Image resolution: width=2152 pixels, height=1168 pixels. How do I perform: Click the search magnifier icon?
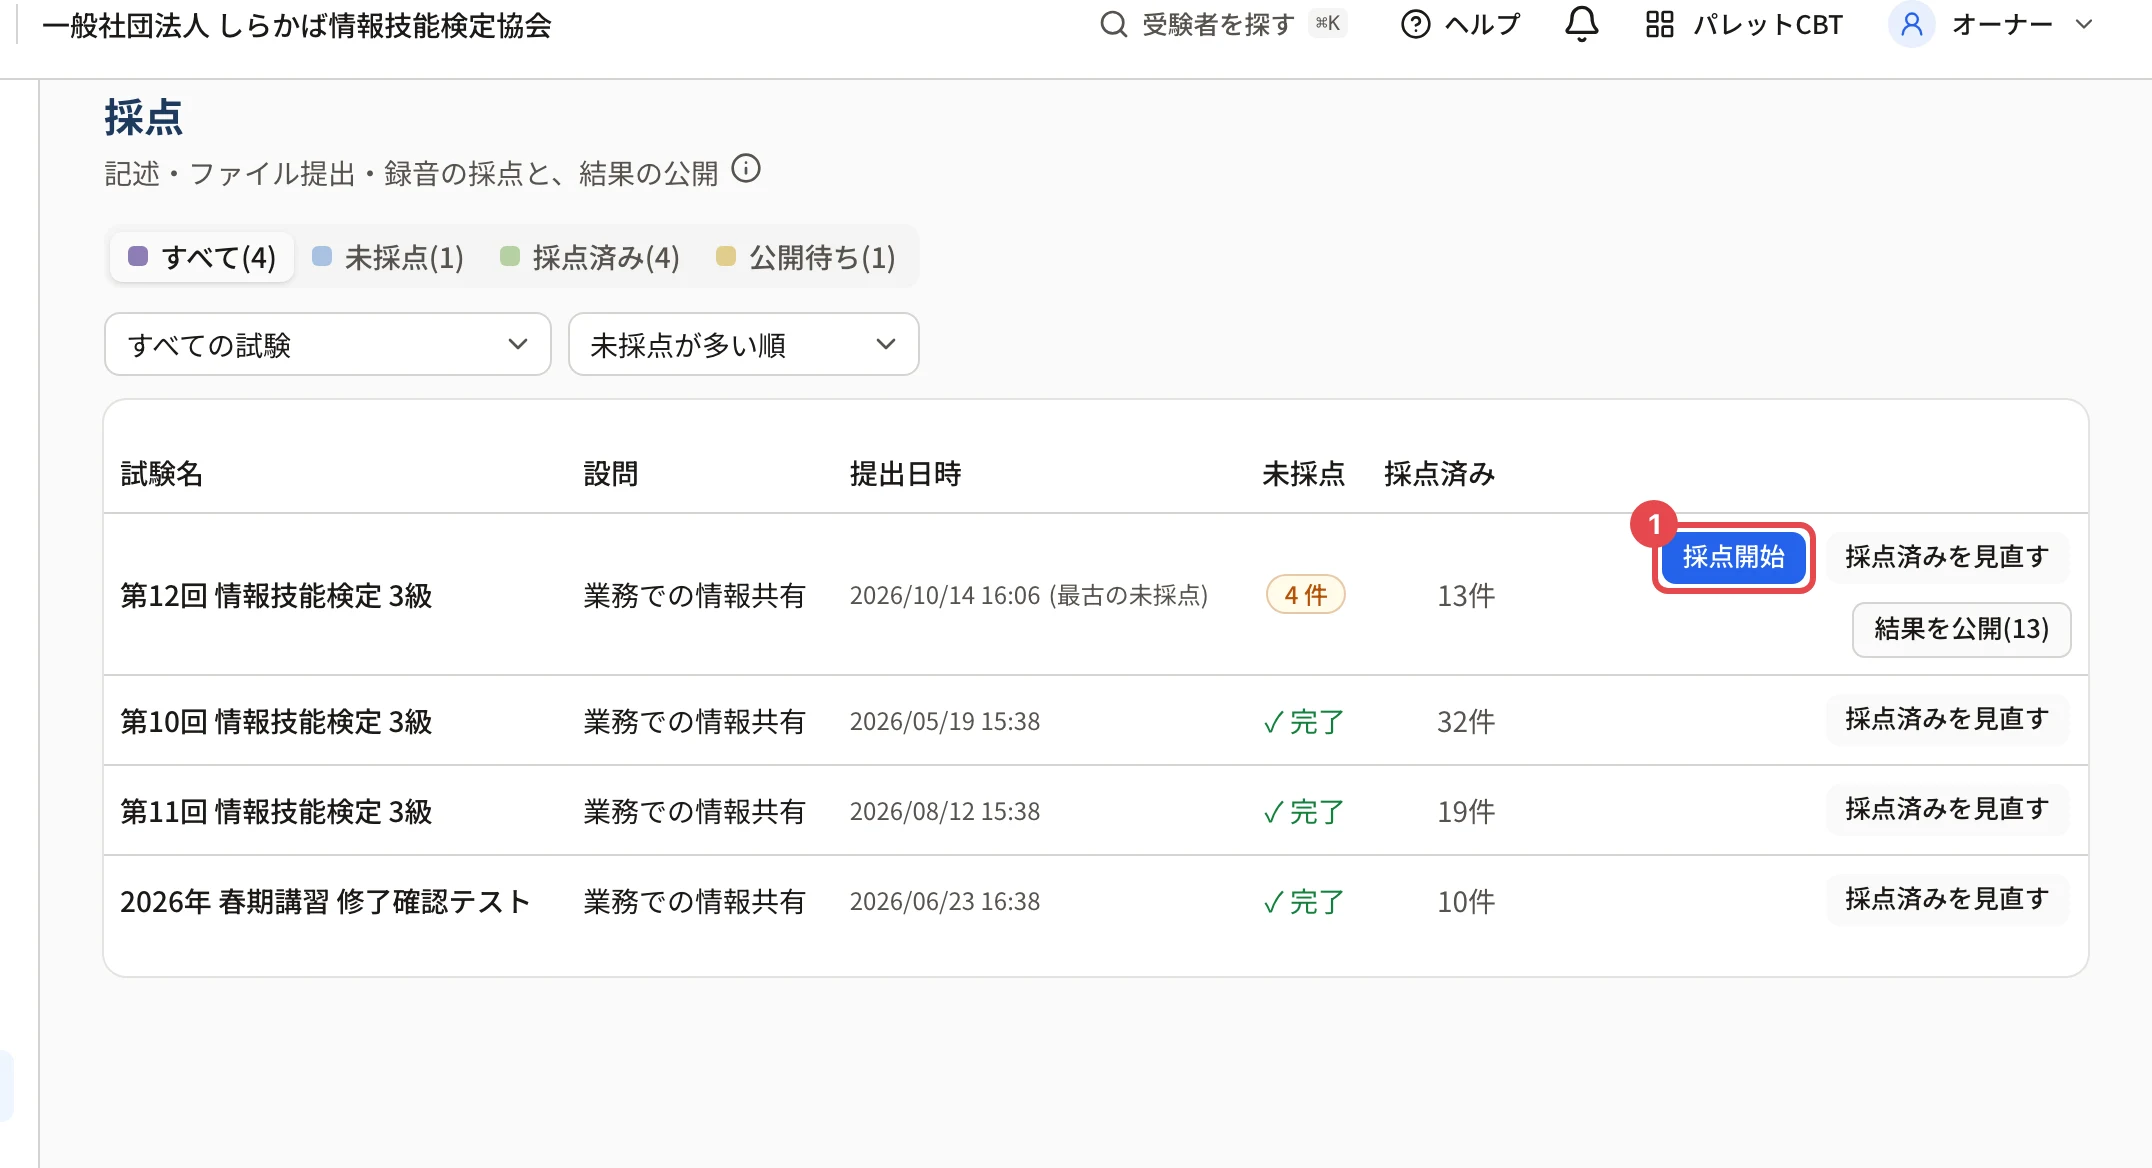pyautogui.click(x=1113, y=24)
